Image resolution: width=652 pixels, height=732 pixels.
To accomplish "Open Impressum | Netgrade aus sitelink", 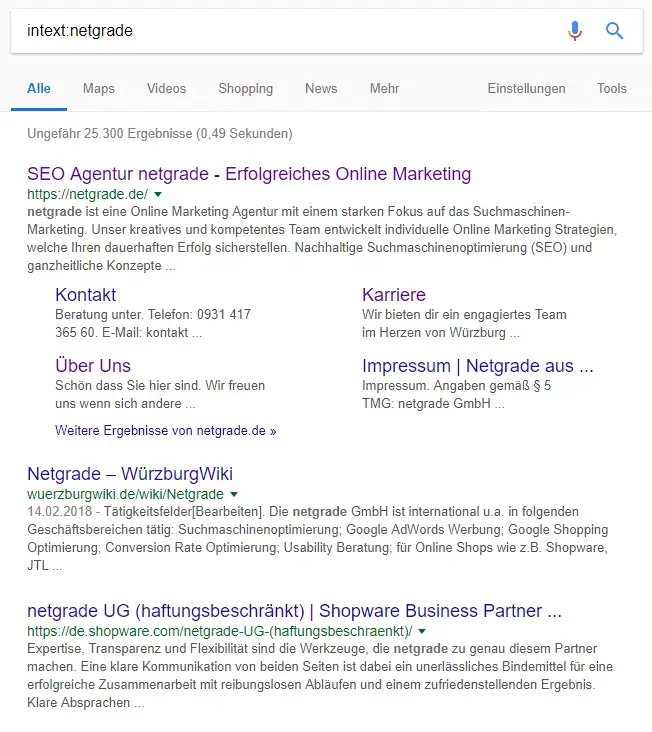I will pos(477,365).
